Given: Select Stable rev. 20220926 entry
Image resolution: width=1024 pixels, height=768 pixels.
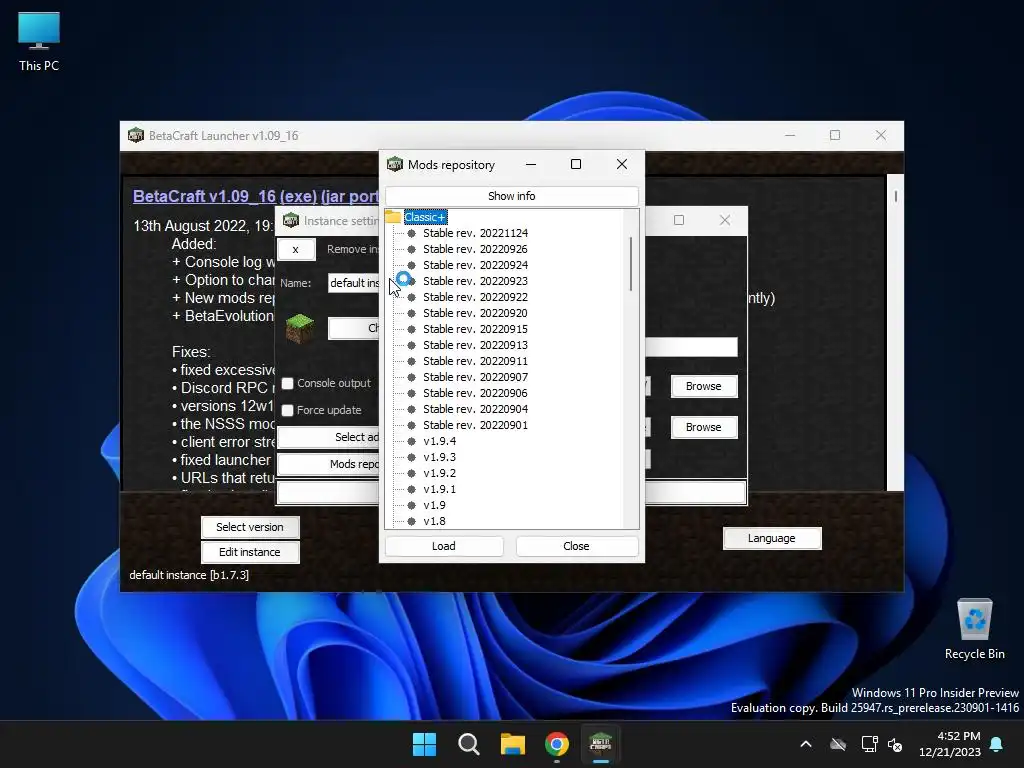Looking at the screenshot, I should (x=475, y=249).
